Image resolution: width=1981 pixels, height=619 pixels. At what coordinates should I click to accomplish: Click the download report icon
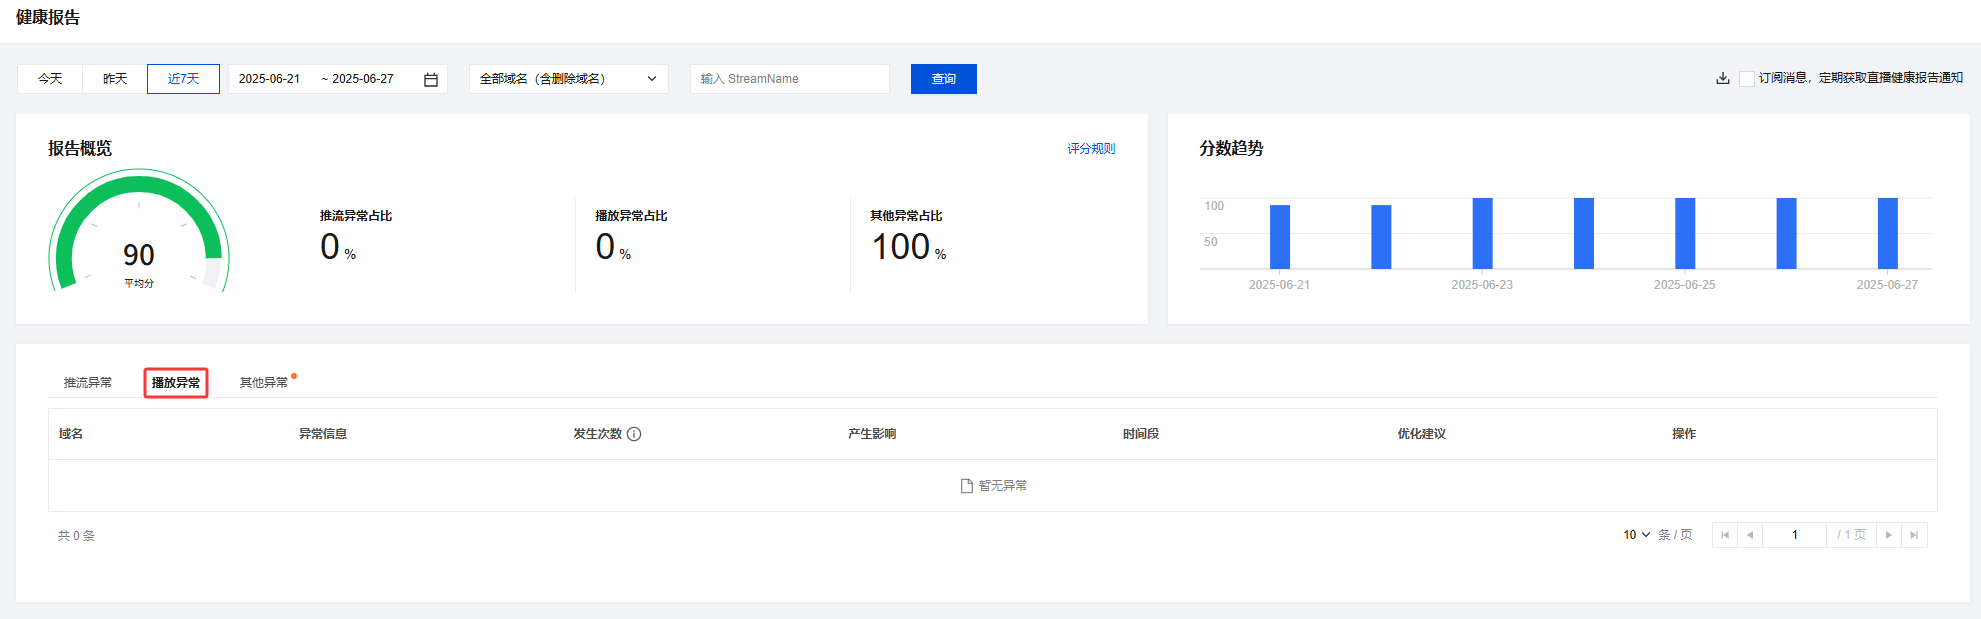(x=1722, y=78)
